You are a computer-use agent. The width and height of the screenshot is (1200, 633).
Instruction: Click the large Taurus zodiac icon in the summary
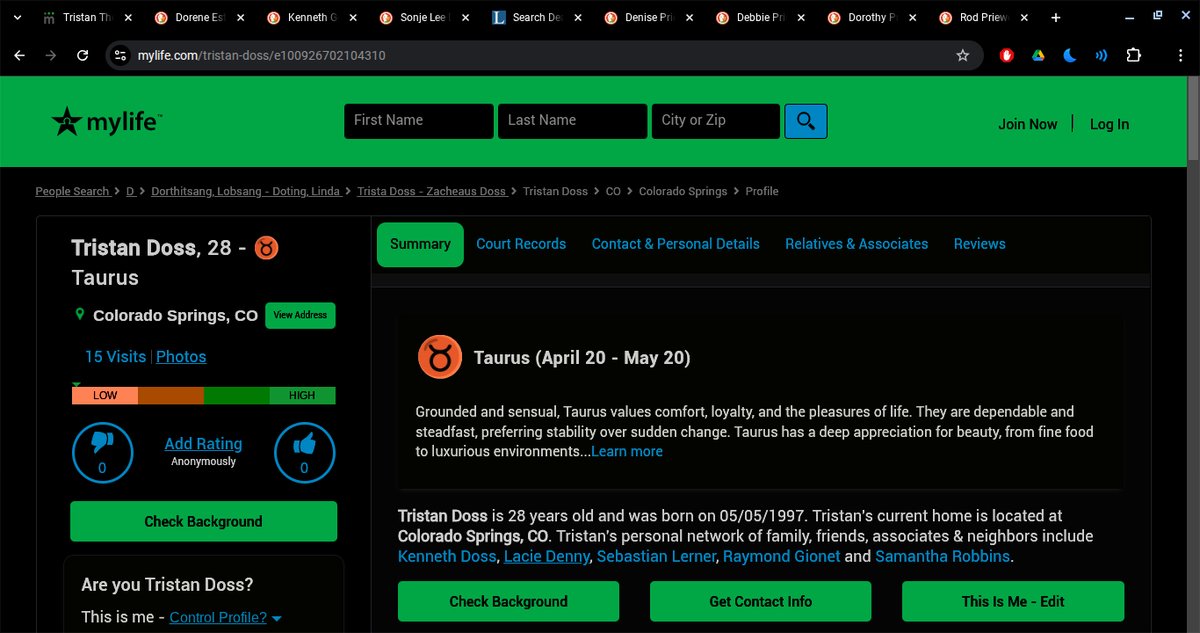(x=439, y=357)
